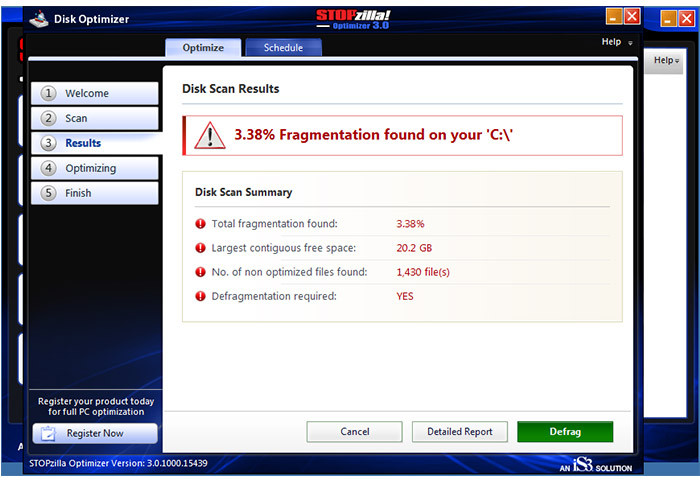The width and height of the screenshot is (700, 481).
Task: Open the Detailed Report
Action: (x=460, y=432)
